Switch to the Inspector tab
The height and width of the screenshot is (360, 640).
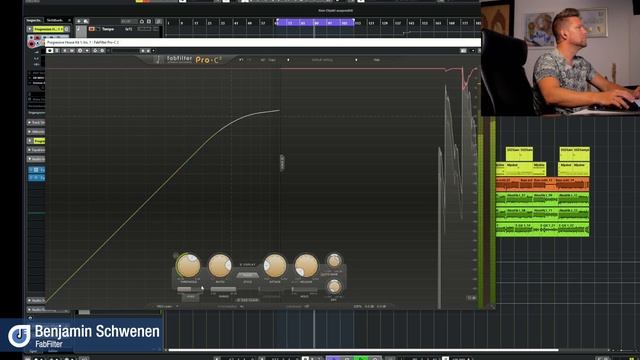pos(33,20)
